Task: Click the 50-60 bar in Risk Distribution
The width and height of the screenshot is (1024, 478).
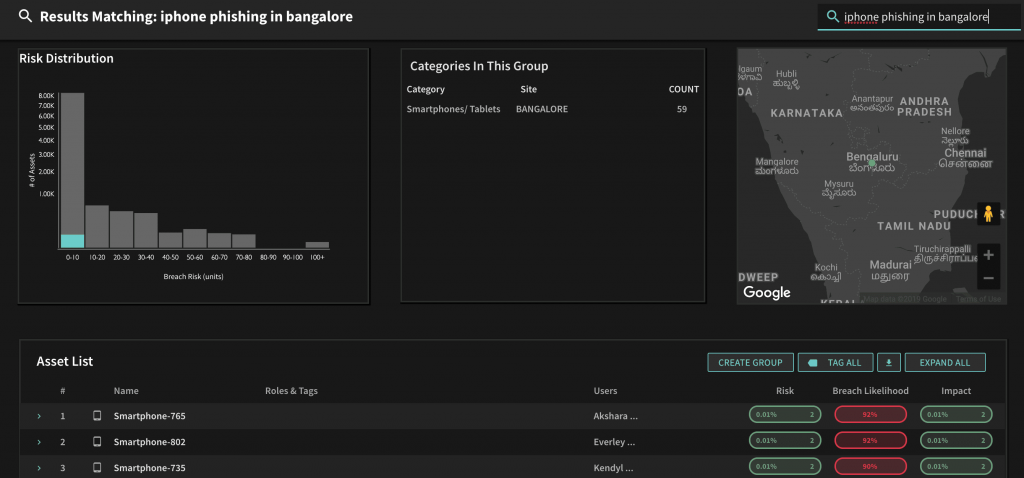Action: (195, 238)
